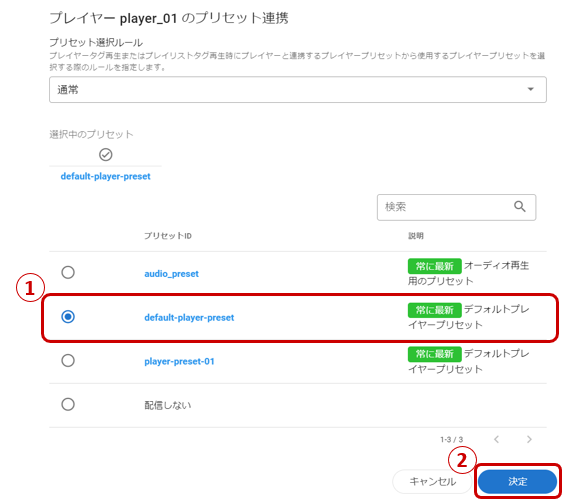
Task: Click the キャンセル button
Action: pyautogui.click(x=432, y=481)
